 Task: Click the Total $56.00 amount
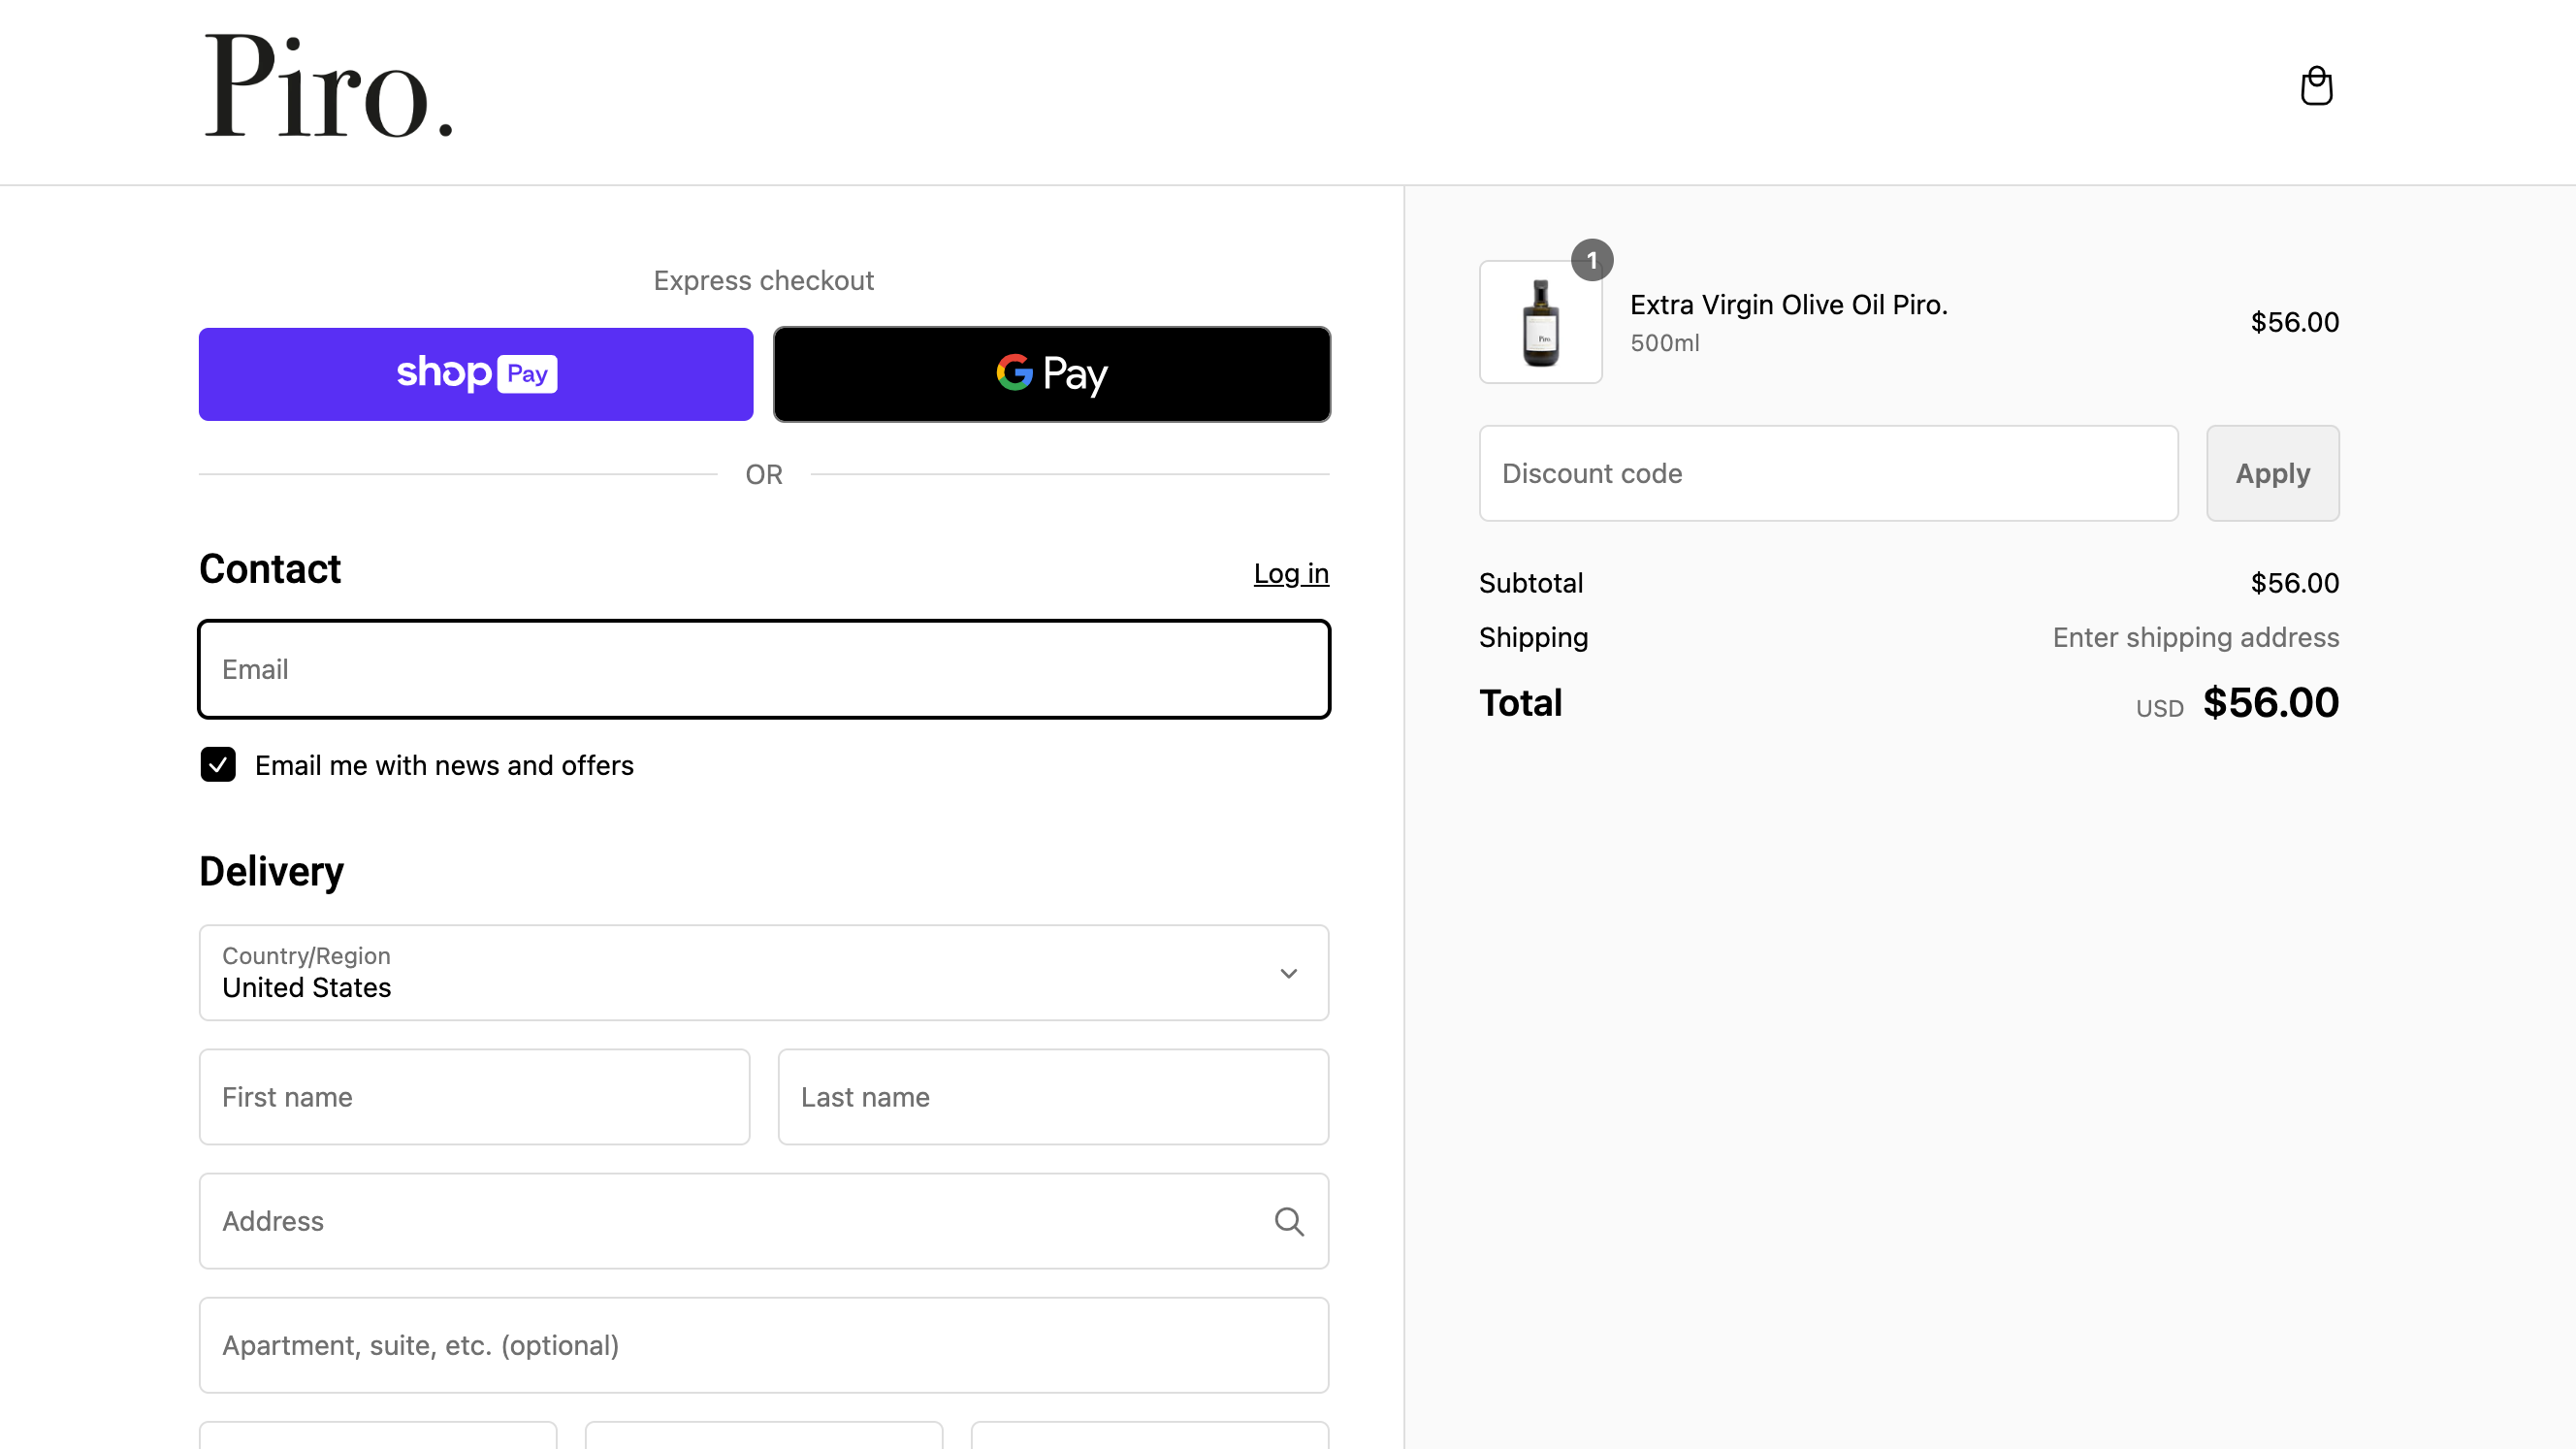point(2270,703)
